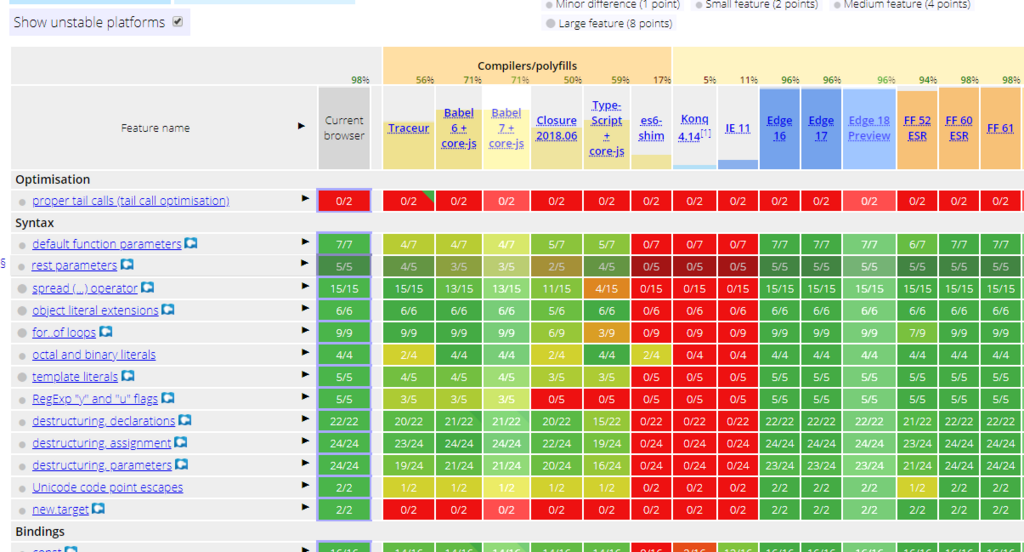
Task: Select Edge 16 column header
Action: coord(779,128)
